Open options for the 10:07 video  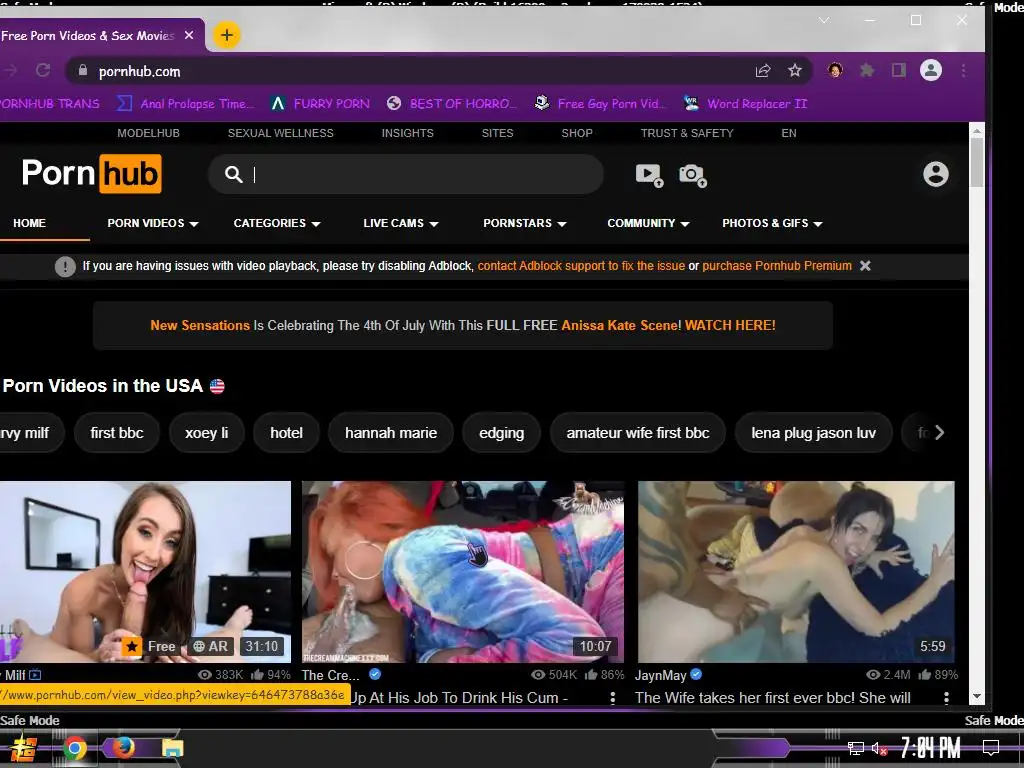coord(613,698)
